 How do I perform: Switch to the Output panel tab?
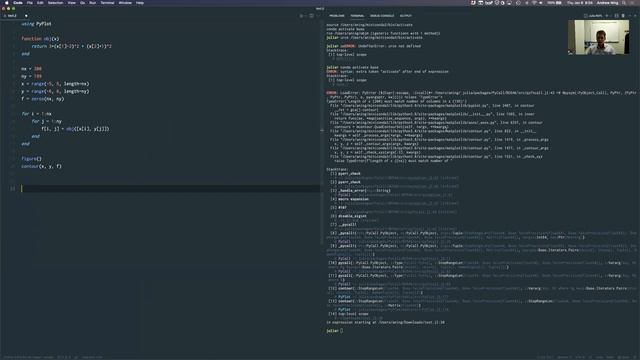[406, 16]
